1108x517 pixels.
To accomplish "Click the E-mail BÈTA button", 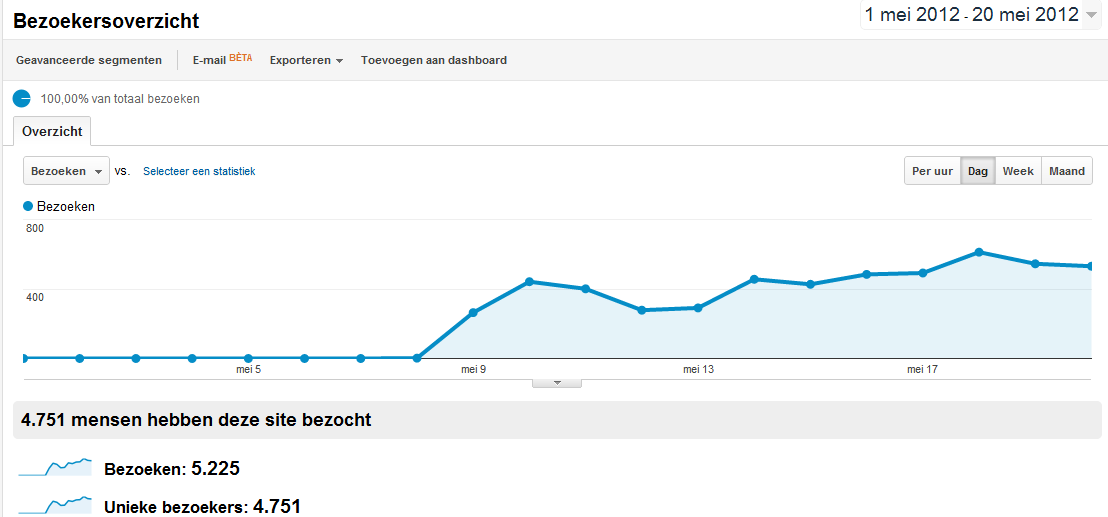I will (222, 59).
